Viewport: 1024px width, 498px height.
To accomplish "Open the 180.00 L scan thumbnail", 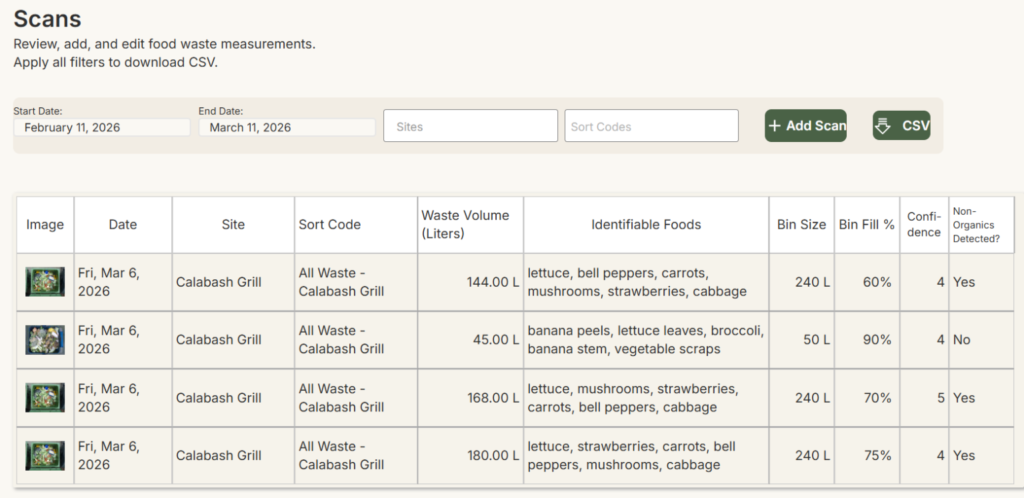I will click(x=45, y=456).
